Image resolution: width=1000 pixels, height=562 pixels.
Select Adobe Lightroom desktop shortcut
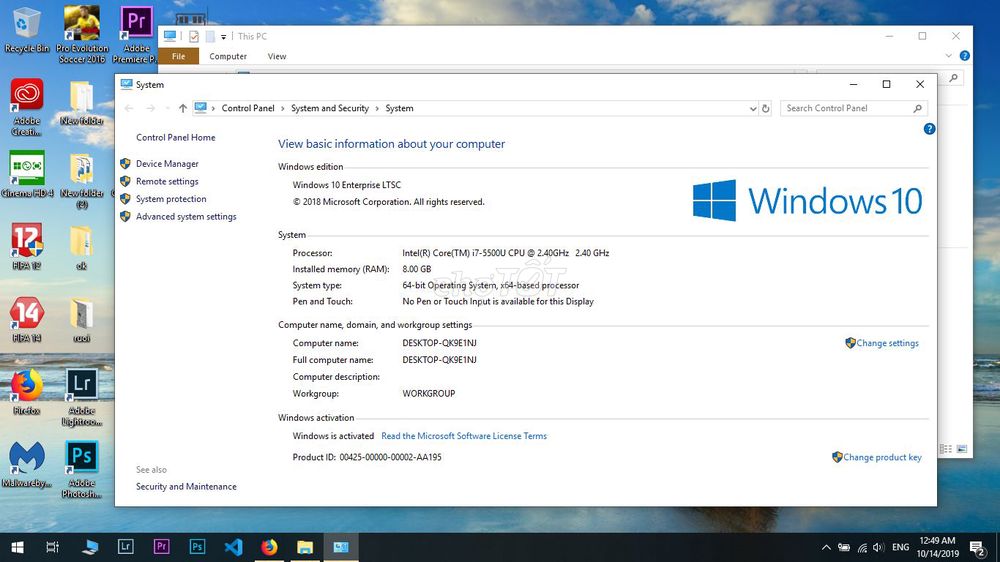click(x=82, y=397)
